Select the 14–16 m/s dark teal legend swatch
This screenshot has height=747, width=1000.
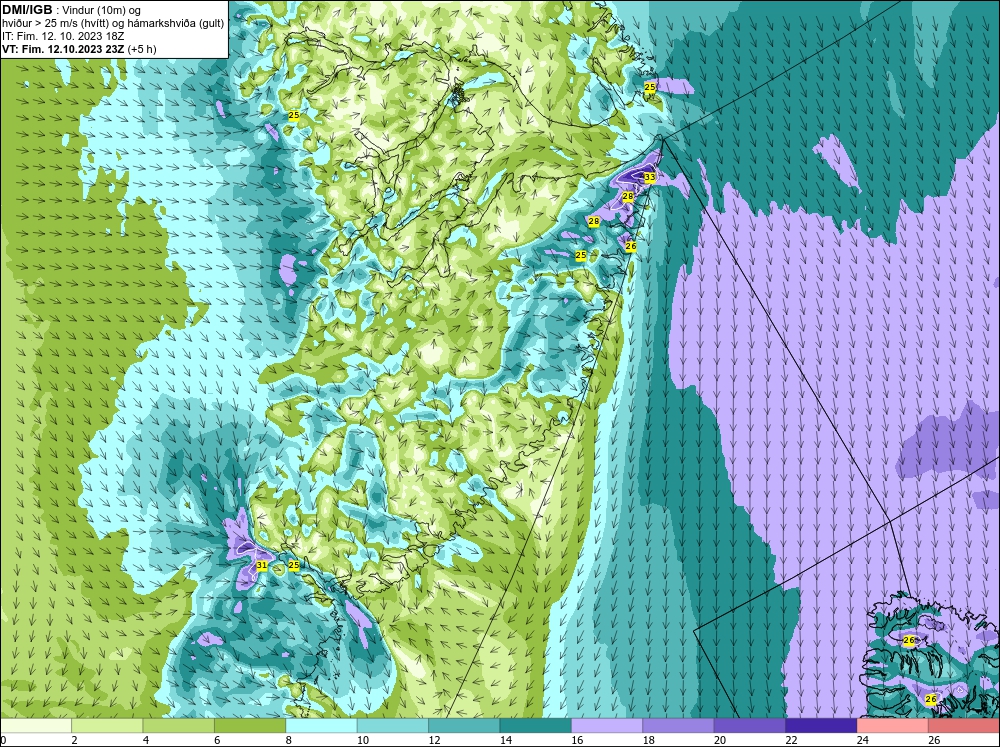click(536, 725)
